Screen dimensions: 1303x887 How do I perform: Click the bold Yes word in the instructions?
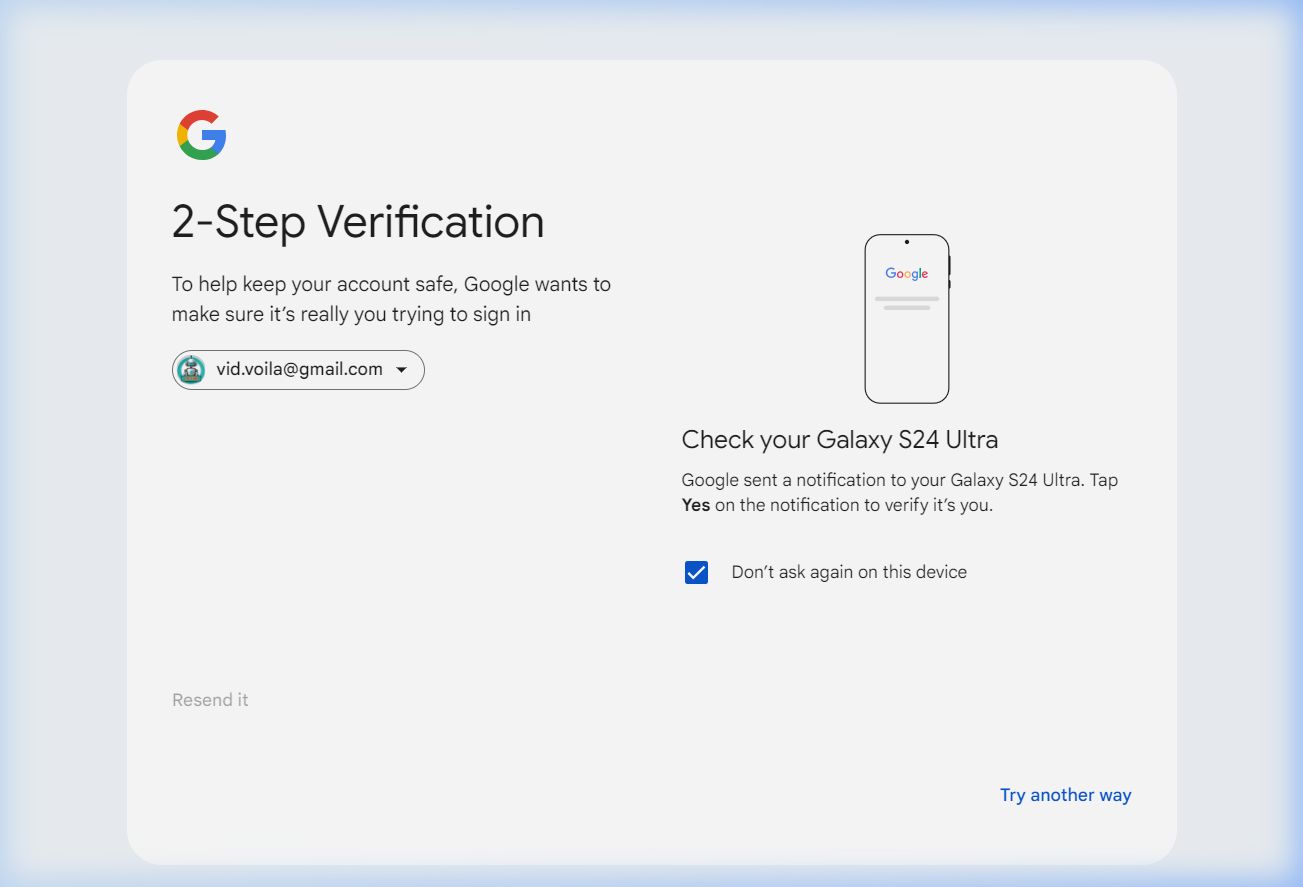pyautogui.click(x=696, y=505)
